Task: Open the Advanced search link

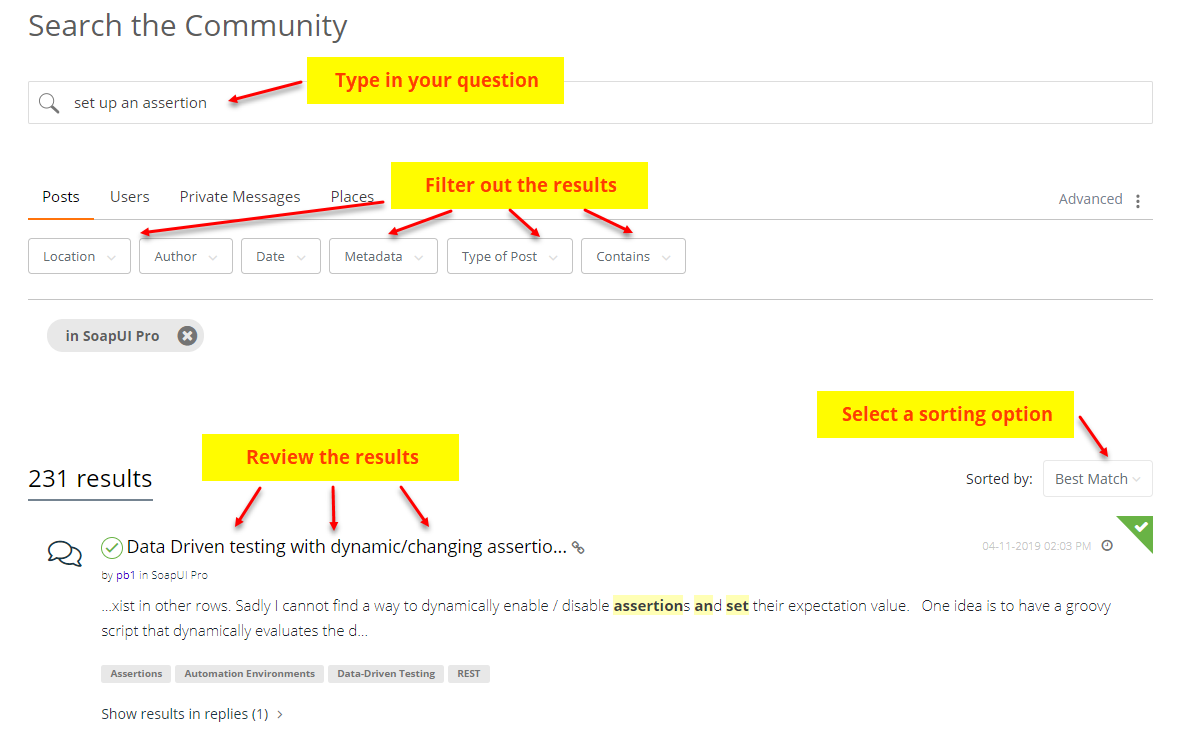Action: click(1090, 198)
